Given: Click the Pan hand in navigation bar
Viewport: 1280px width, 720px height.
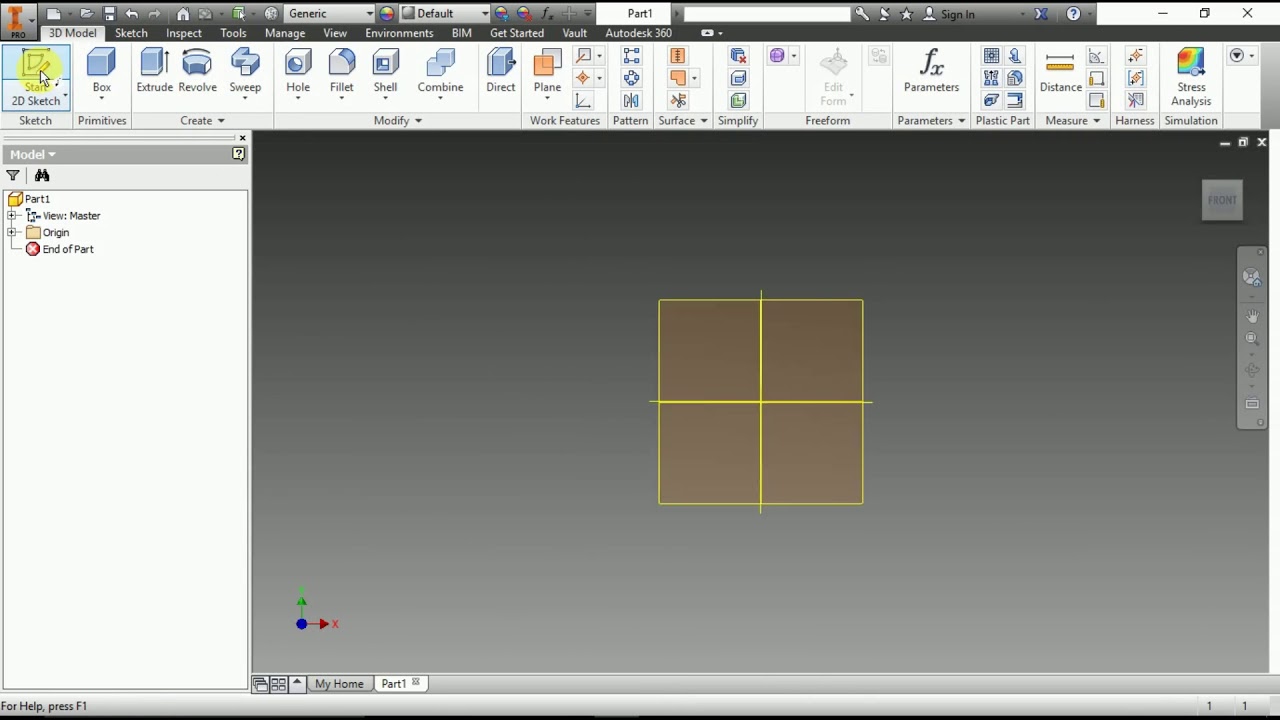Looking at the screenshot, I should click(1252, 315).
